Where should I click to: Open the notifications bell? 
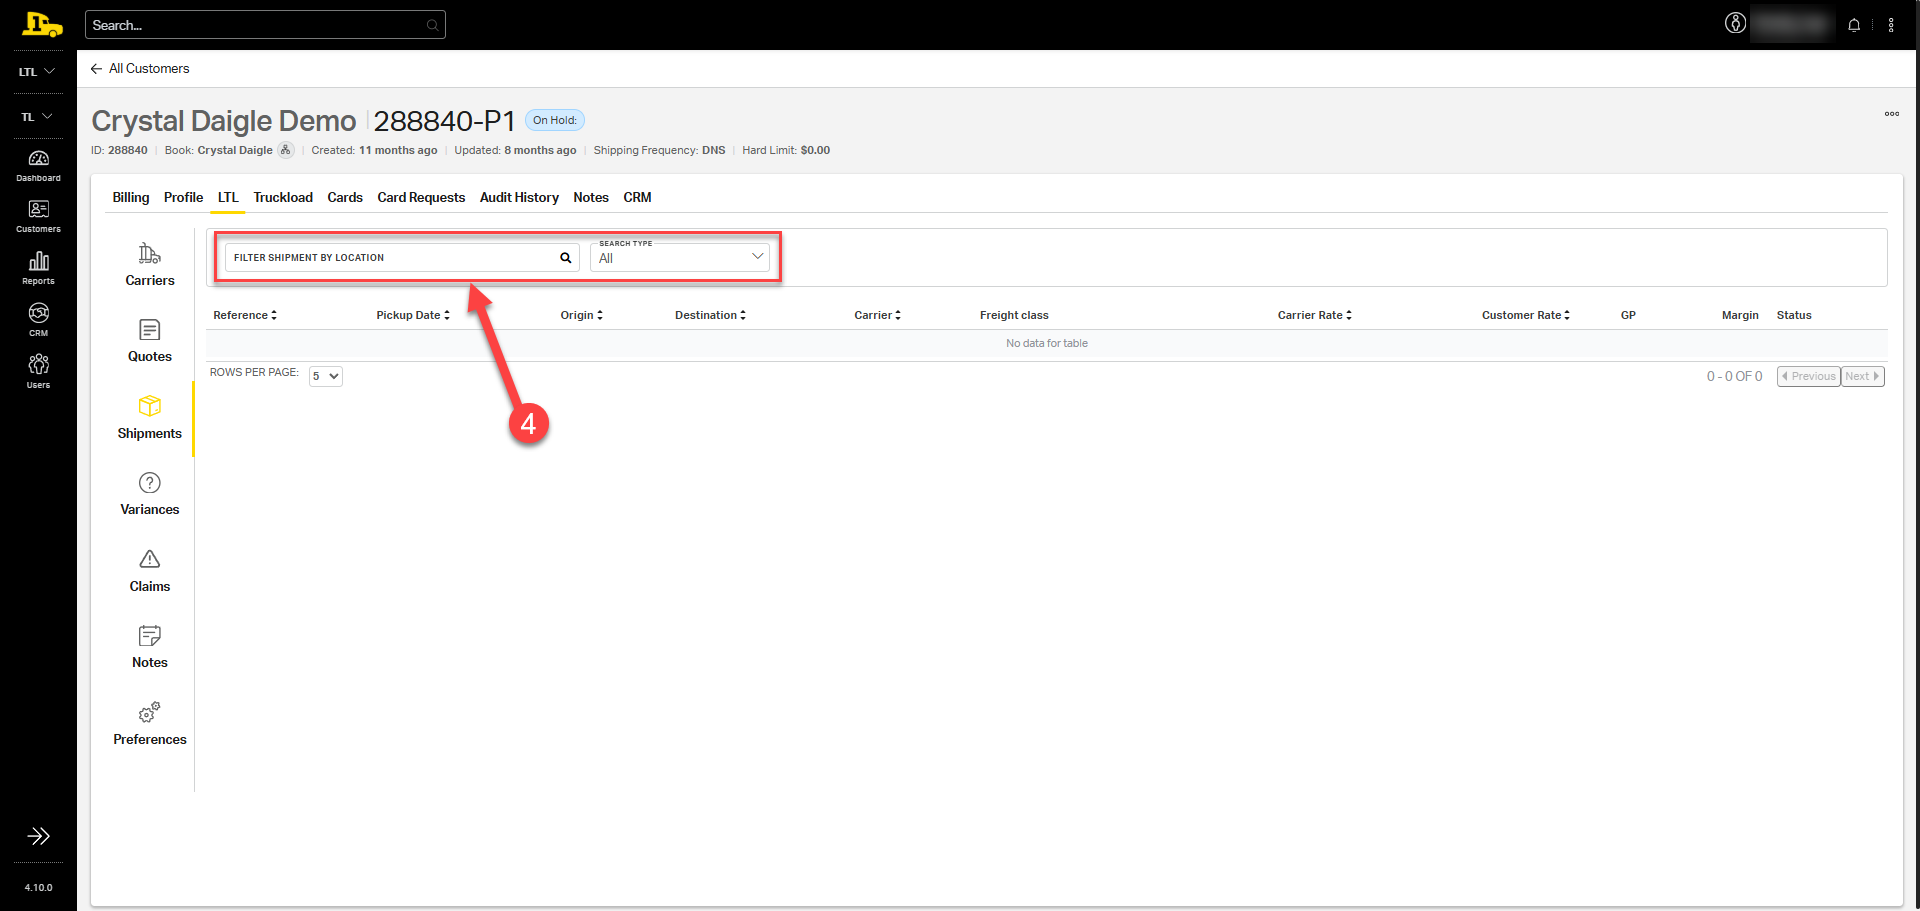[1854, 25]
